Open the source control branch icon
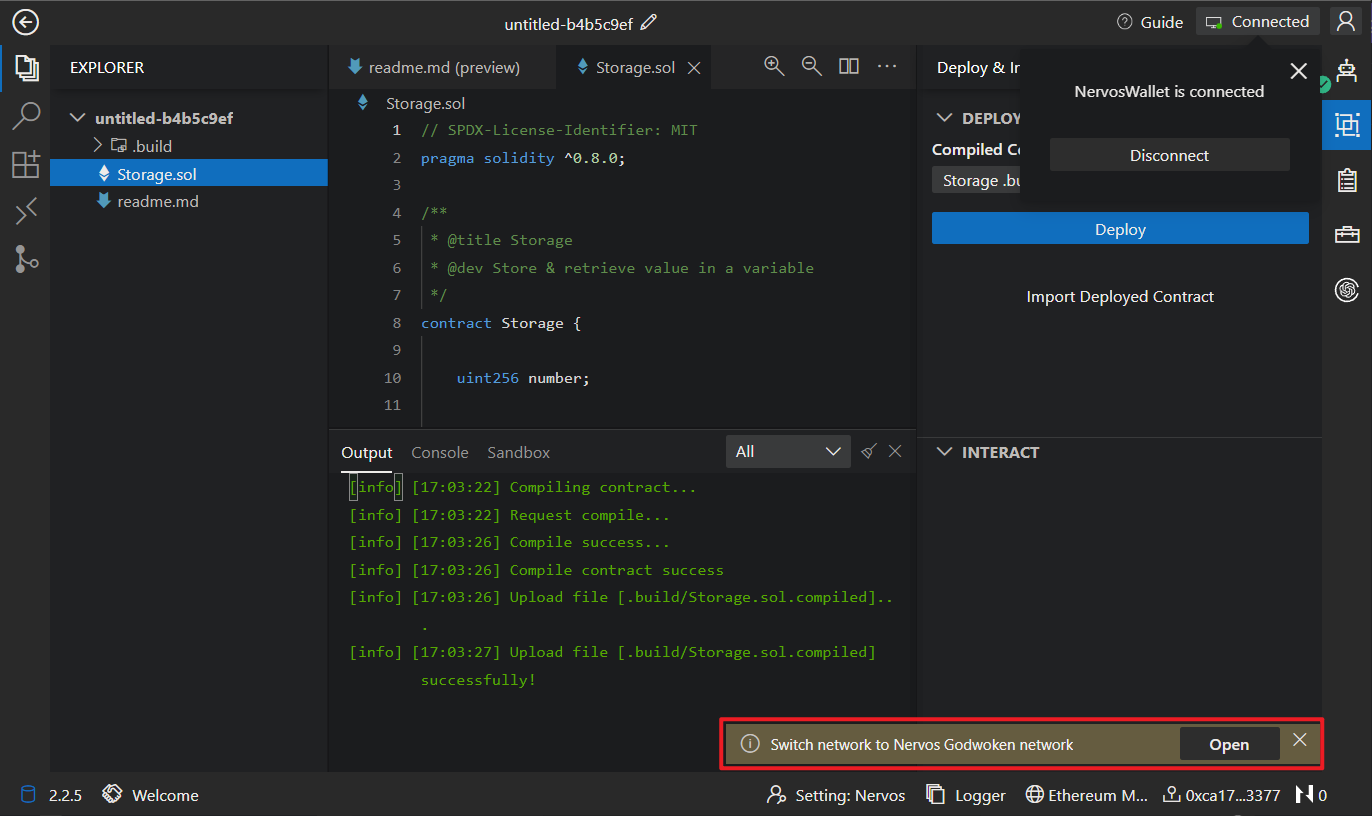Image resolution: width=1372 pixels, height=816 pixels. click(26, 259)
